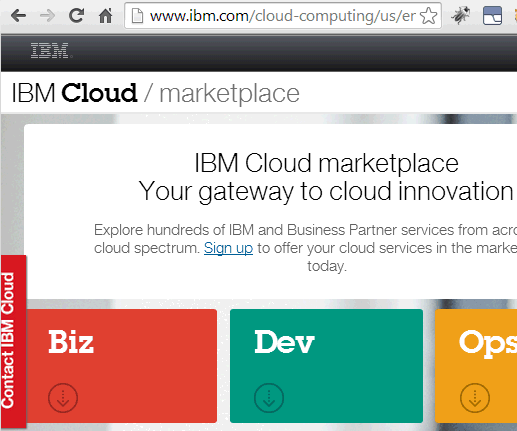Click the IBM Cloud marketplace headline
The width and height of the screenshot is (517, 431).
[x=326, y=163]
